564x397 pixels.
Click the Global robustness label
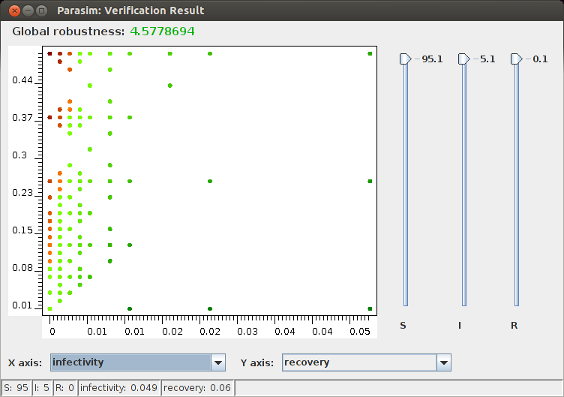(68, 31)
